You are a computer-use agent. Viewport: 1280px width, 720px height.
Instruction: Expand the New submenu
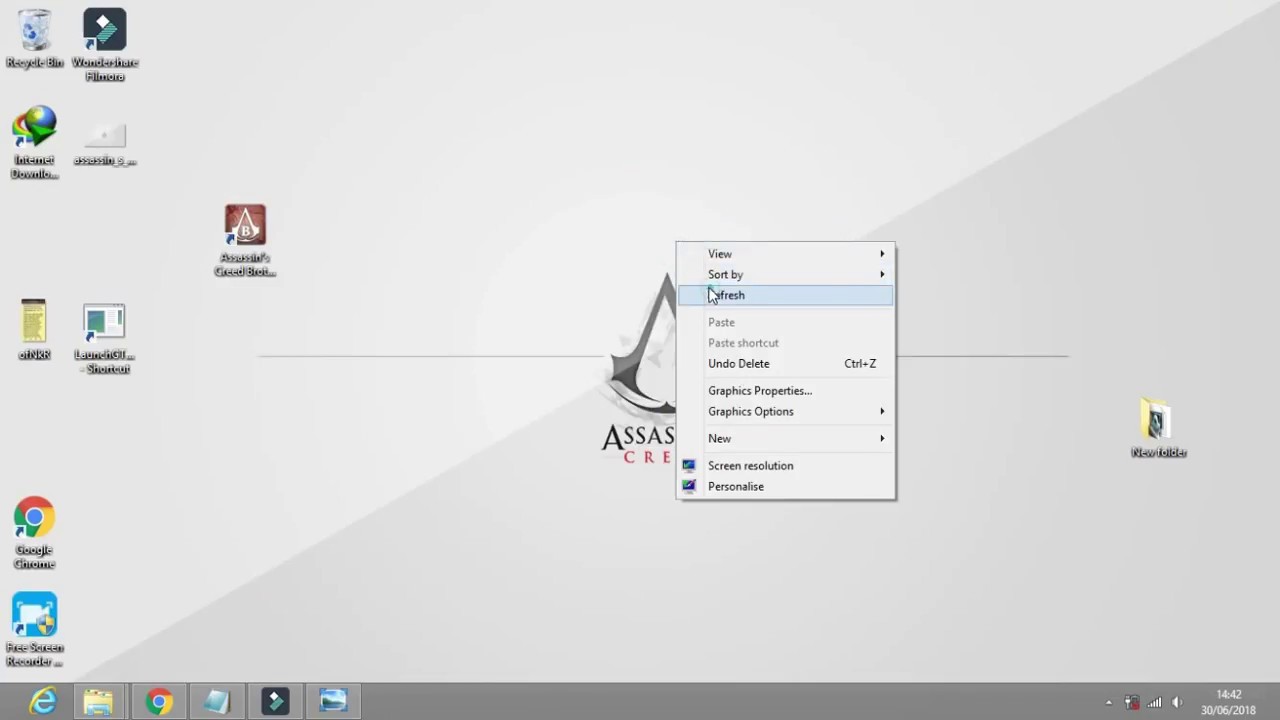pyautogui.click(x=785, y=438)
